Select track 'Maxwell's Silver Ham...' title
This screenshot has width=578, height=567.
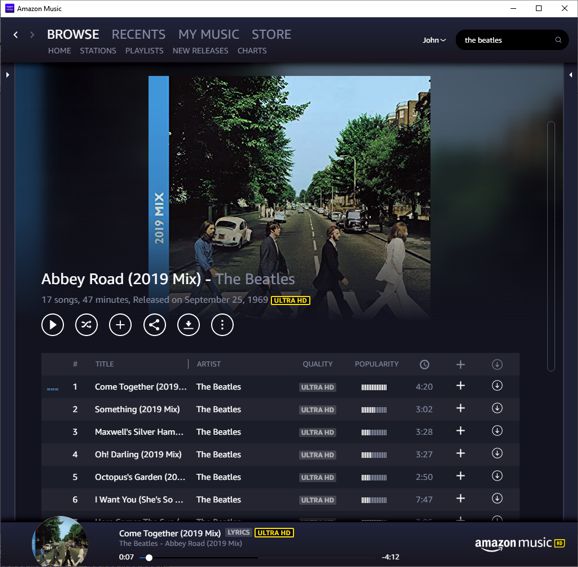coord(139,432)
